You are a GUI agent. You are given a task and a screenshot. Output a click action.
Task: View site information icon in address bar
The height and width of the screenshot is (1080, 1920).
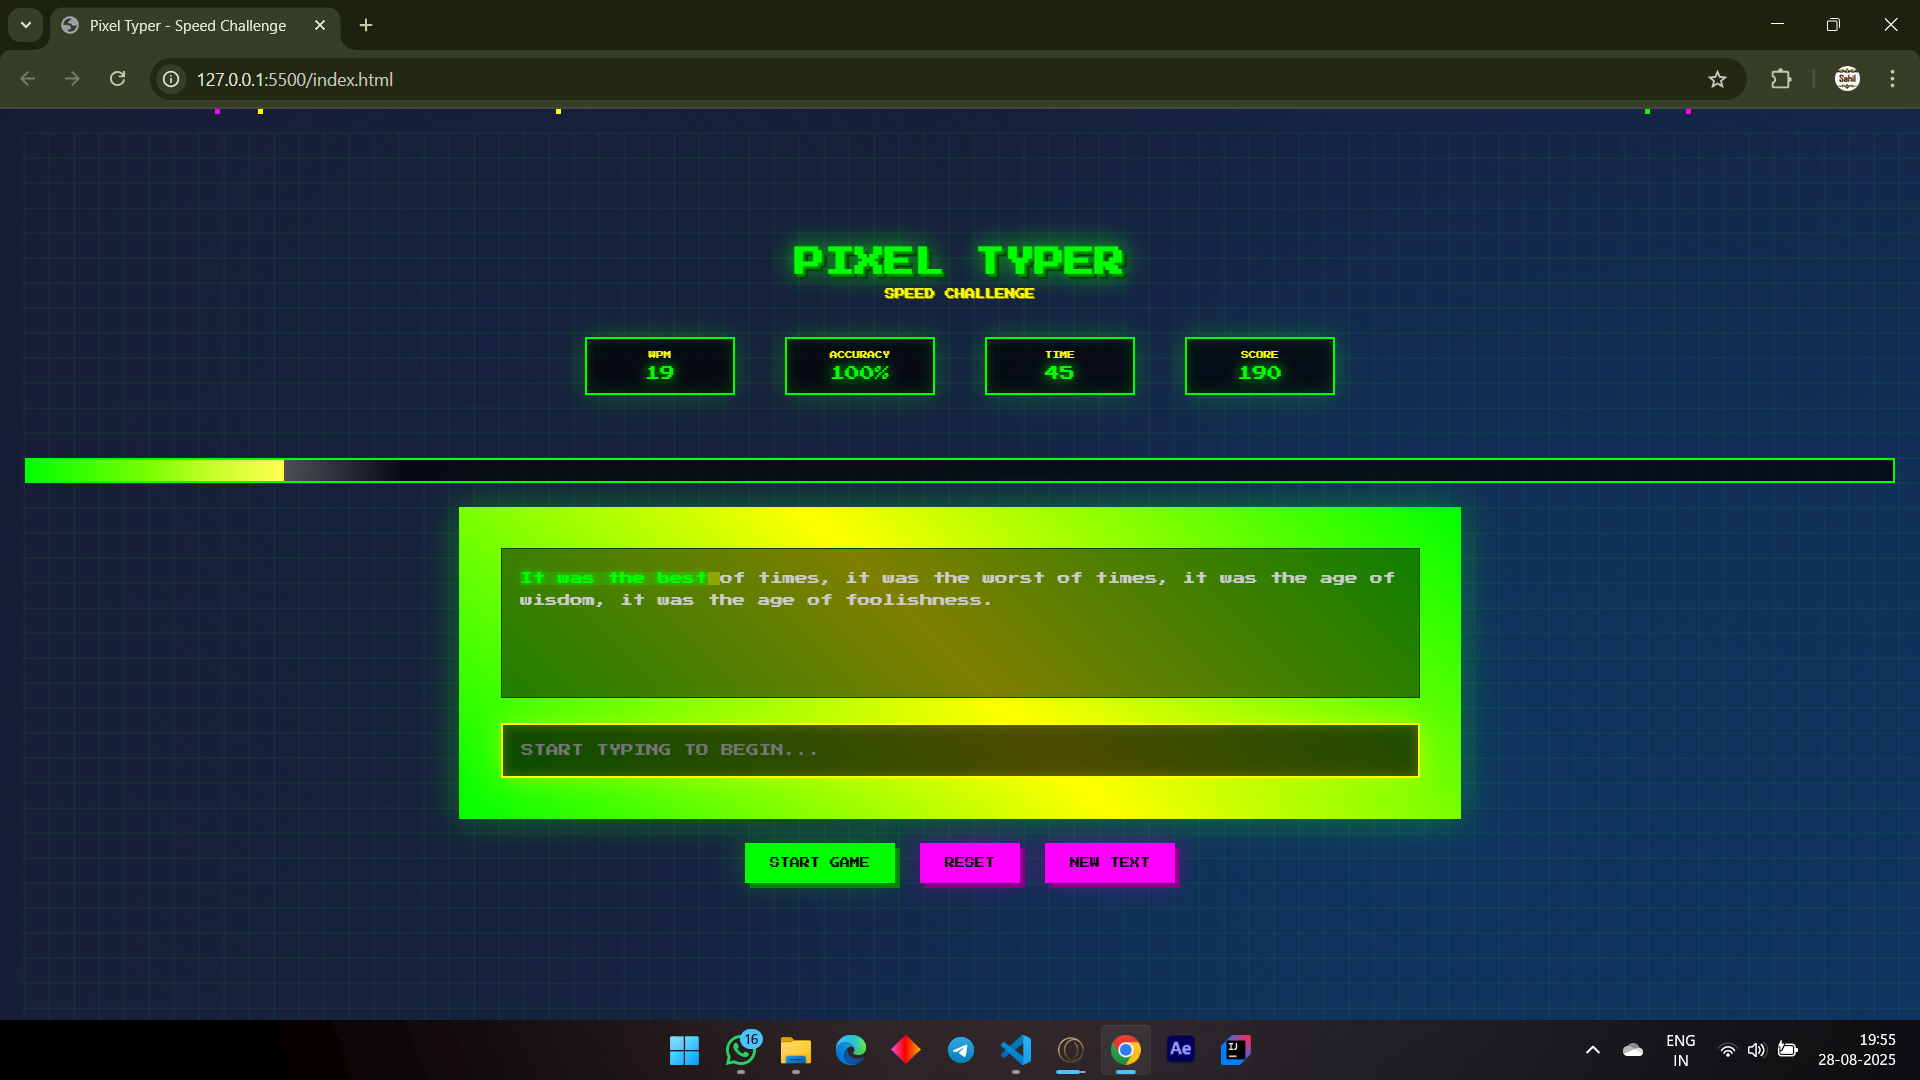[x=172, y=79]
